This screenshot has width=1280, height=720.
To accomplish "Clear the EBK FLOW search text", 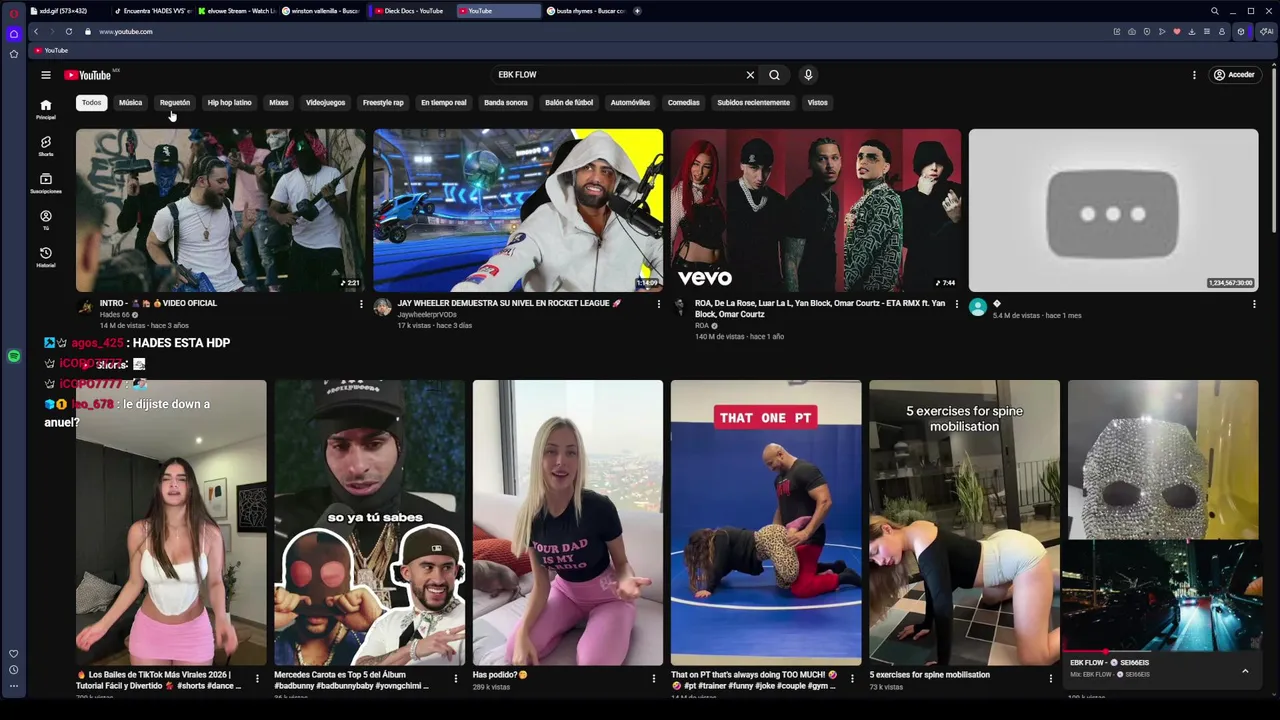I will [x=750, y=75].
